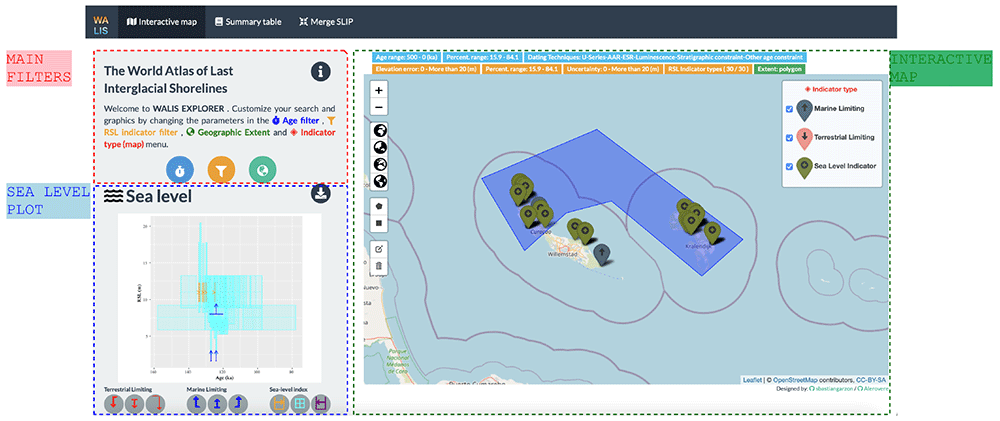The width and height of the screenshot is (1000, 421).
Task: Click orange Sea-level index icon
Action: coord(279,403)
